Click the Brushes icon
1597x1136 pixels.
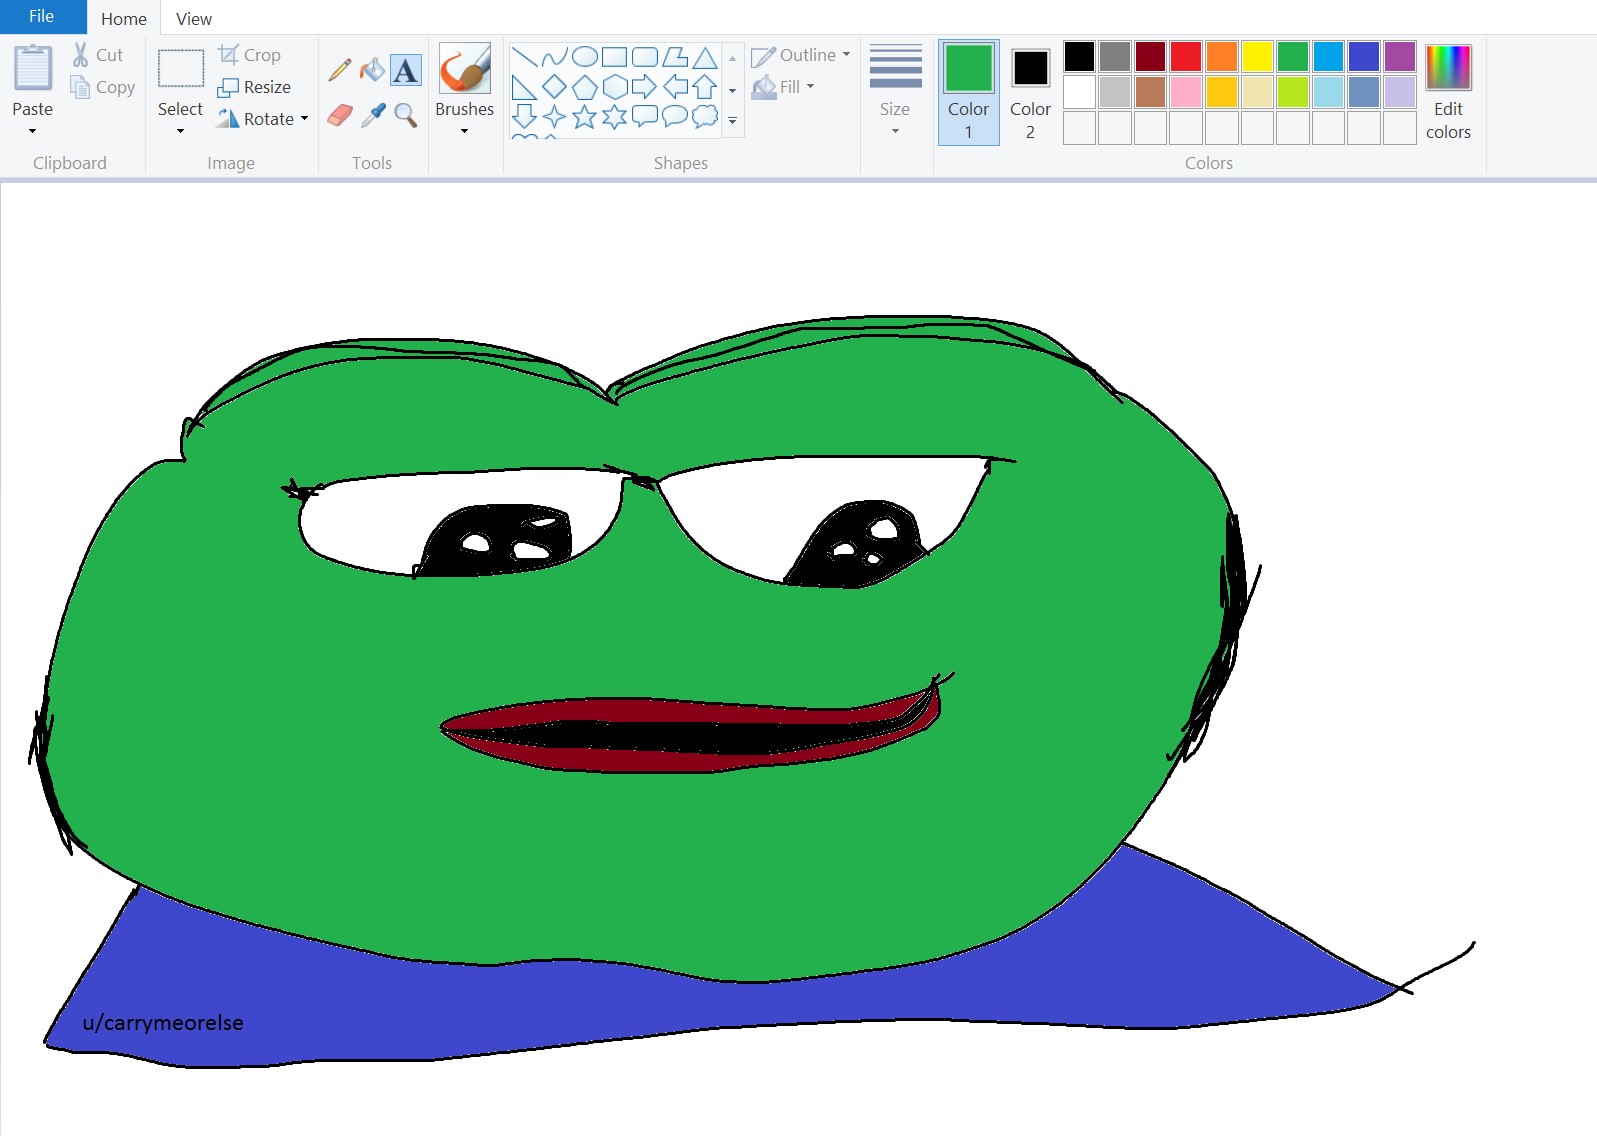tap(465, 68)
